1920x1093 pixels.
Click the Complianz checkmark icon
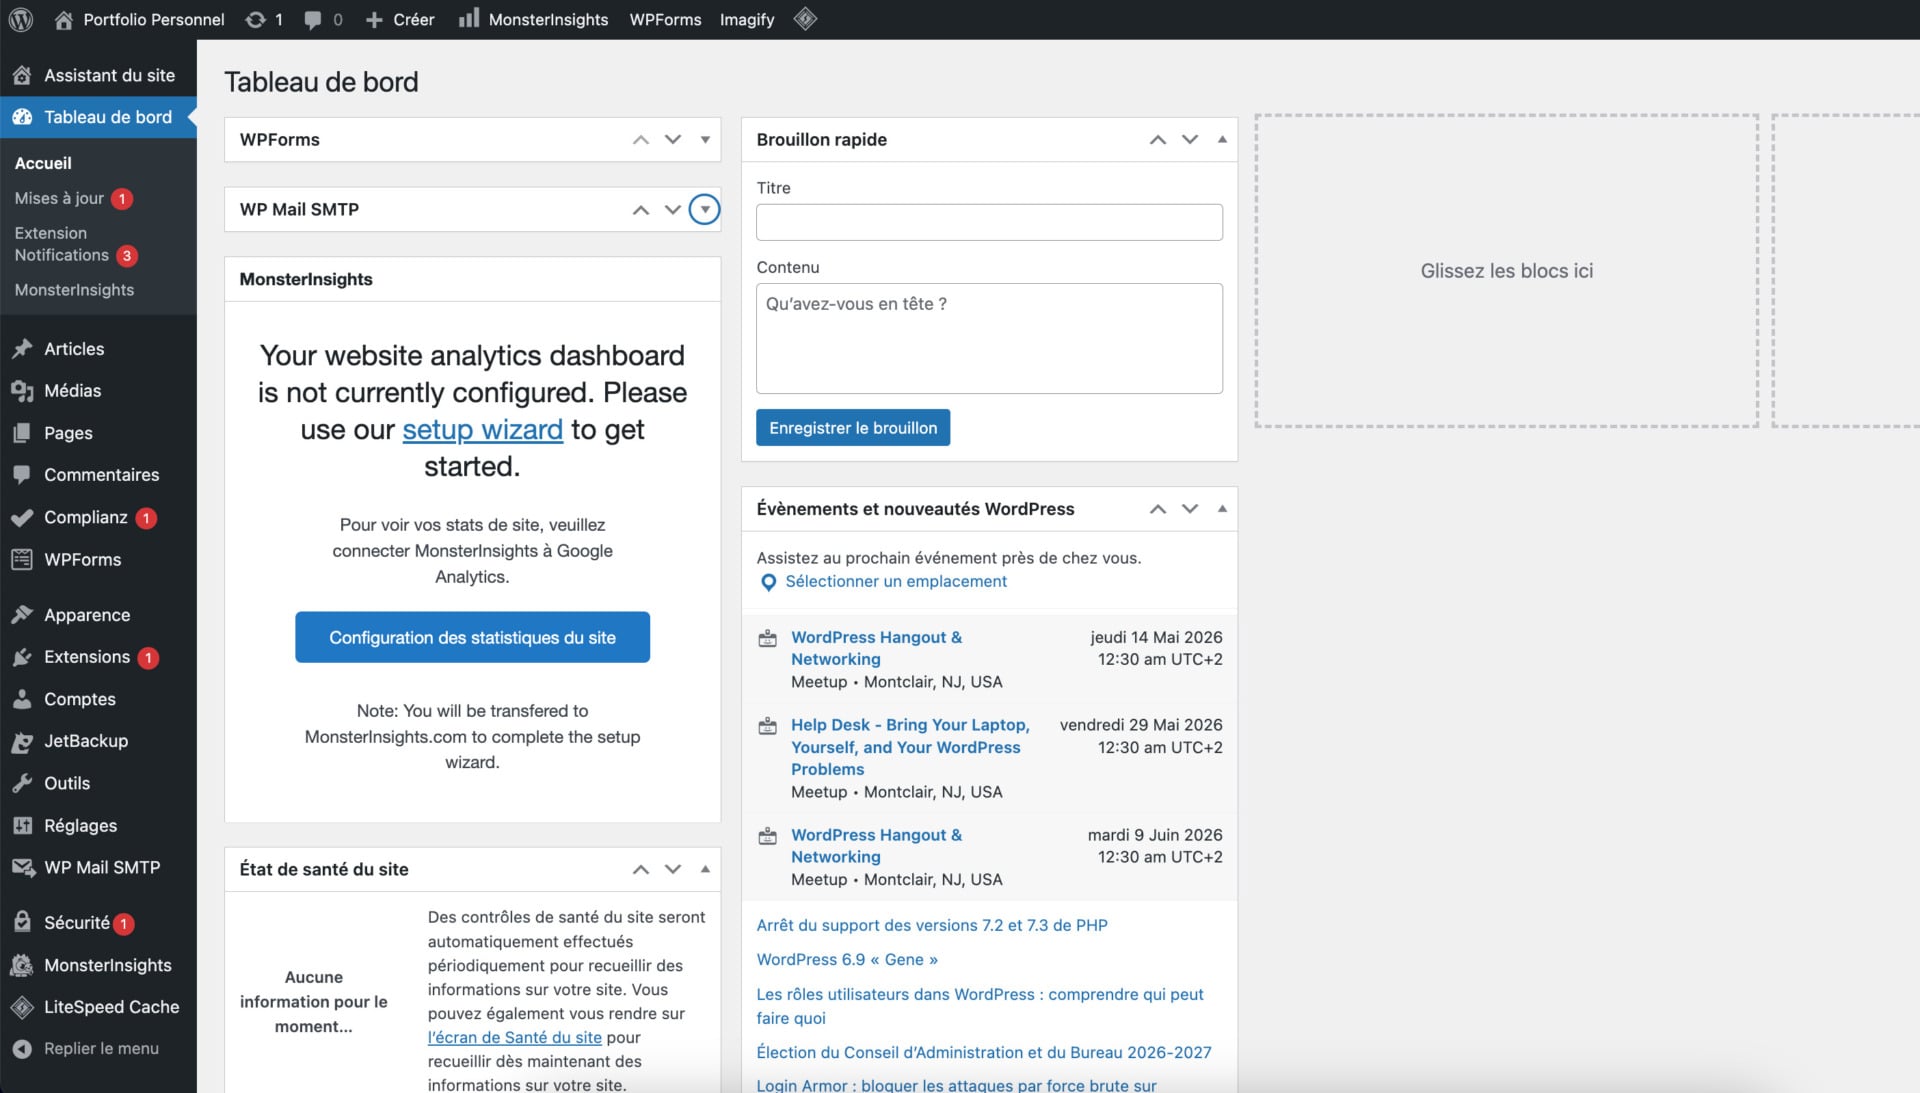[x=22, y=517]
